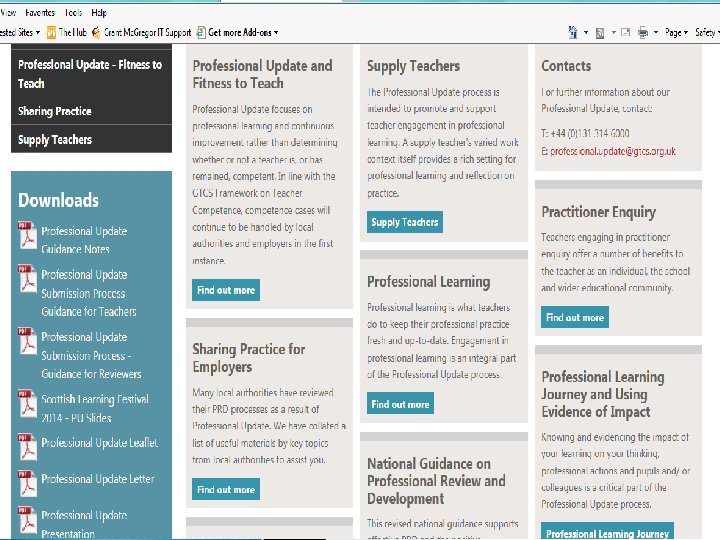This screenshot has width=720, height=540.
Task: Expand Print dropdown arrow
Action: pyautogui.click(x=656, y=33)
